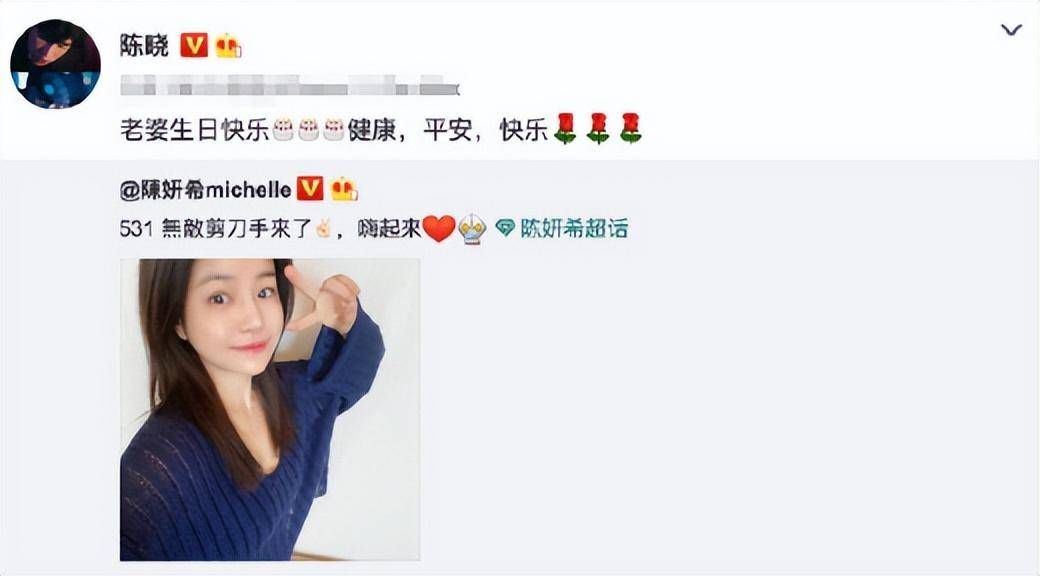The height and width of the screenshot is (576, 1040).
Task: Open the selfie photo thumbnail
Action: click(x=270, y=409)
